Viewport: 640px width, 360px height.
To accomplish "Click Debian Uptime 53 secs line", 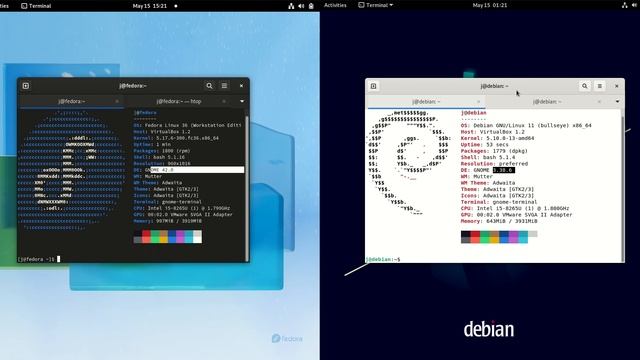I will click(484, 144).
